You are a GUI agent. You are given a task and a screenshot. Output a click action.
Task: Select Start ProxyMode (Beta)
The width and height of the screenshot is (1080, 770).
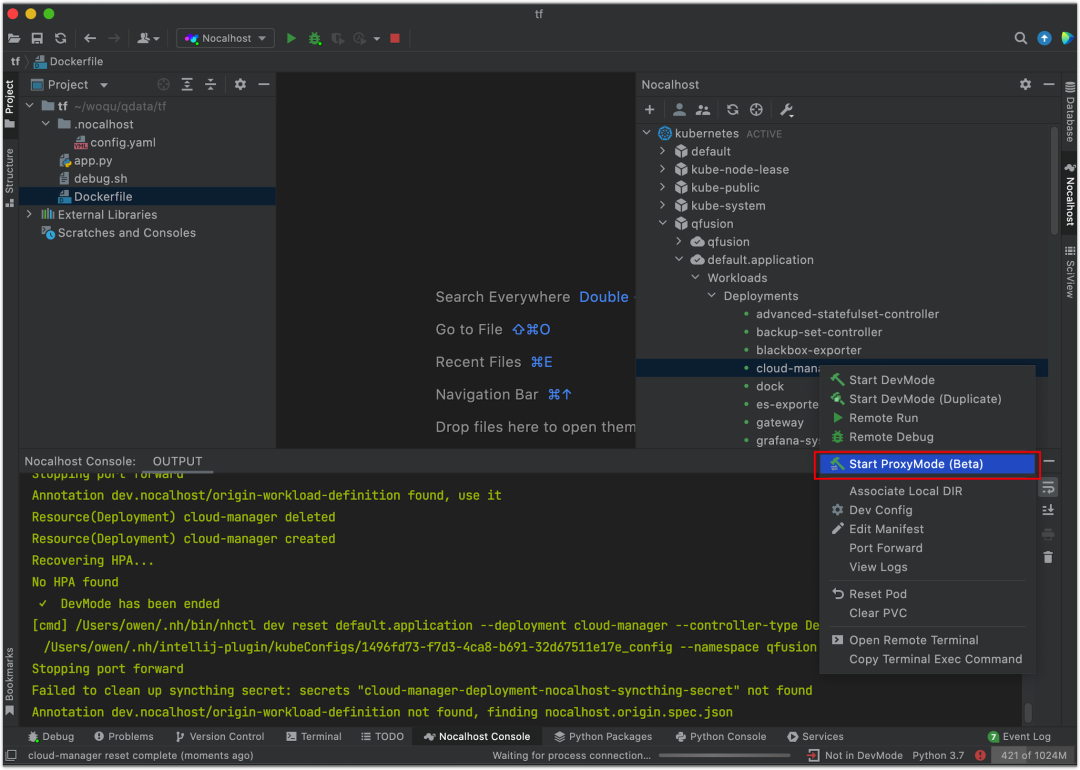927,464
